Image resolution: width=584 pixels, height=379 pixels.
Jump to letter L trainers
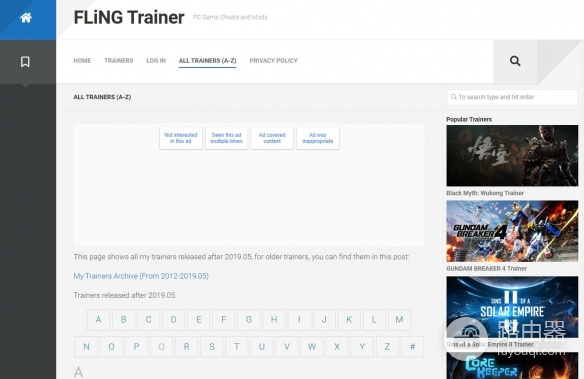374,319
